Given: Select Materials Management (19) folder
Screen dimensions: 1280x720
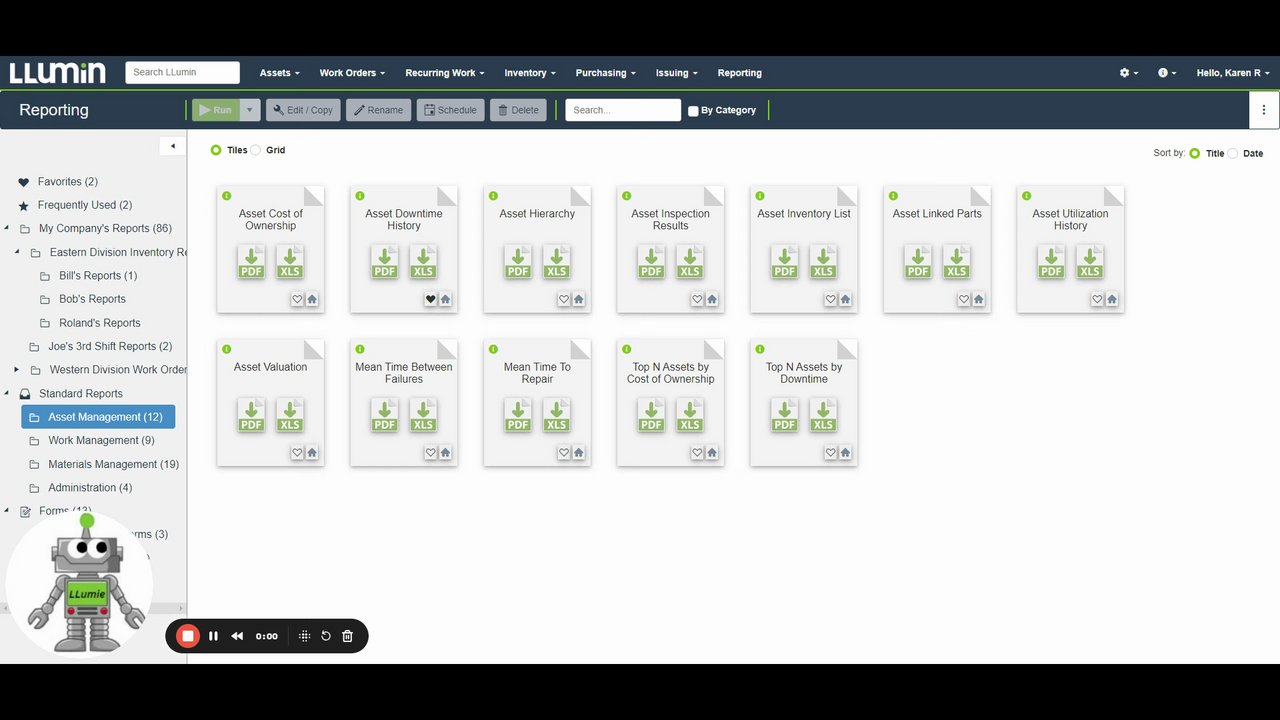Looking at the screenshot, I should click(x=113, y=464).
